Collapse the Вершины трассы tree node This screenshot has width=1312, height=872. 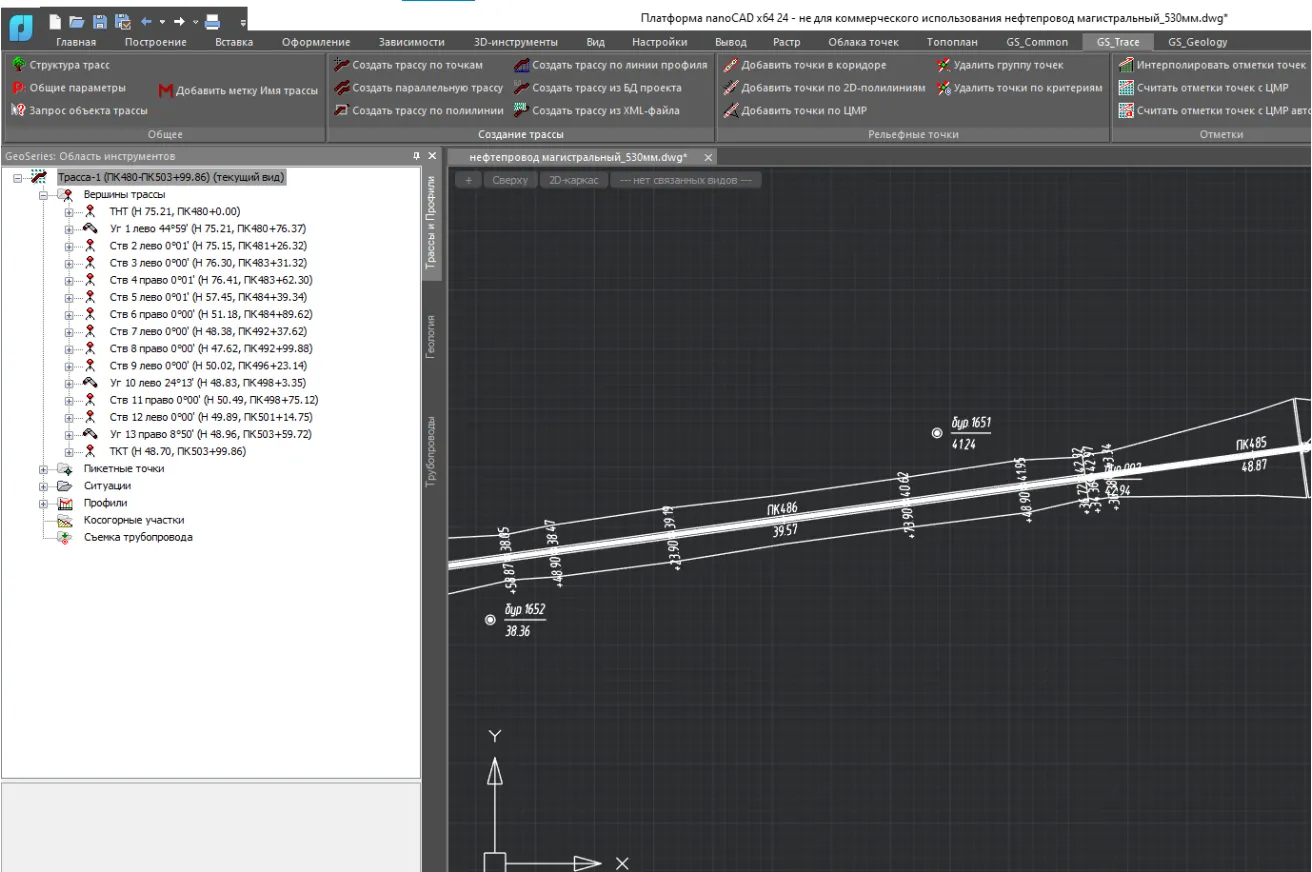coord(43,195)
